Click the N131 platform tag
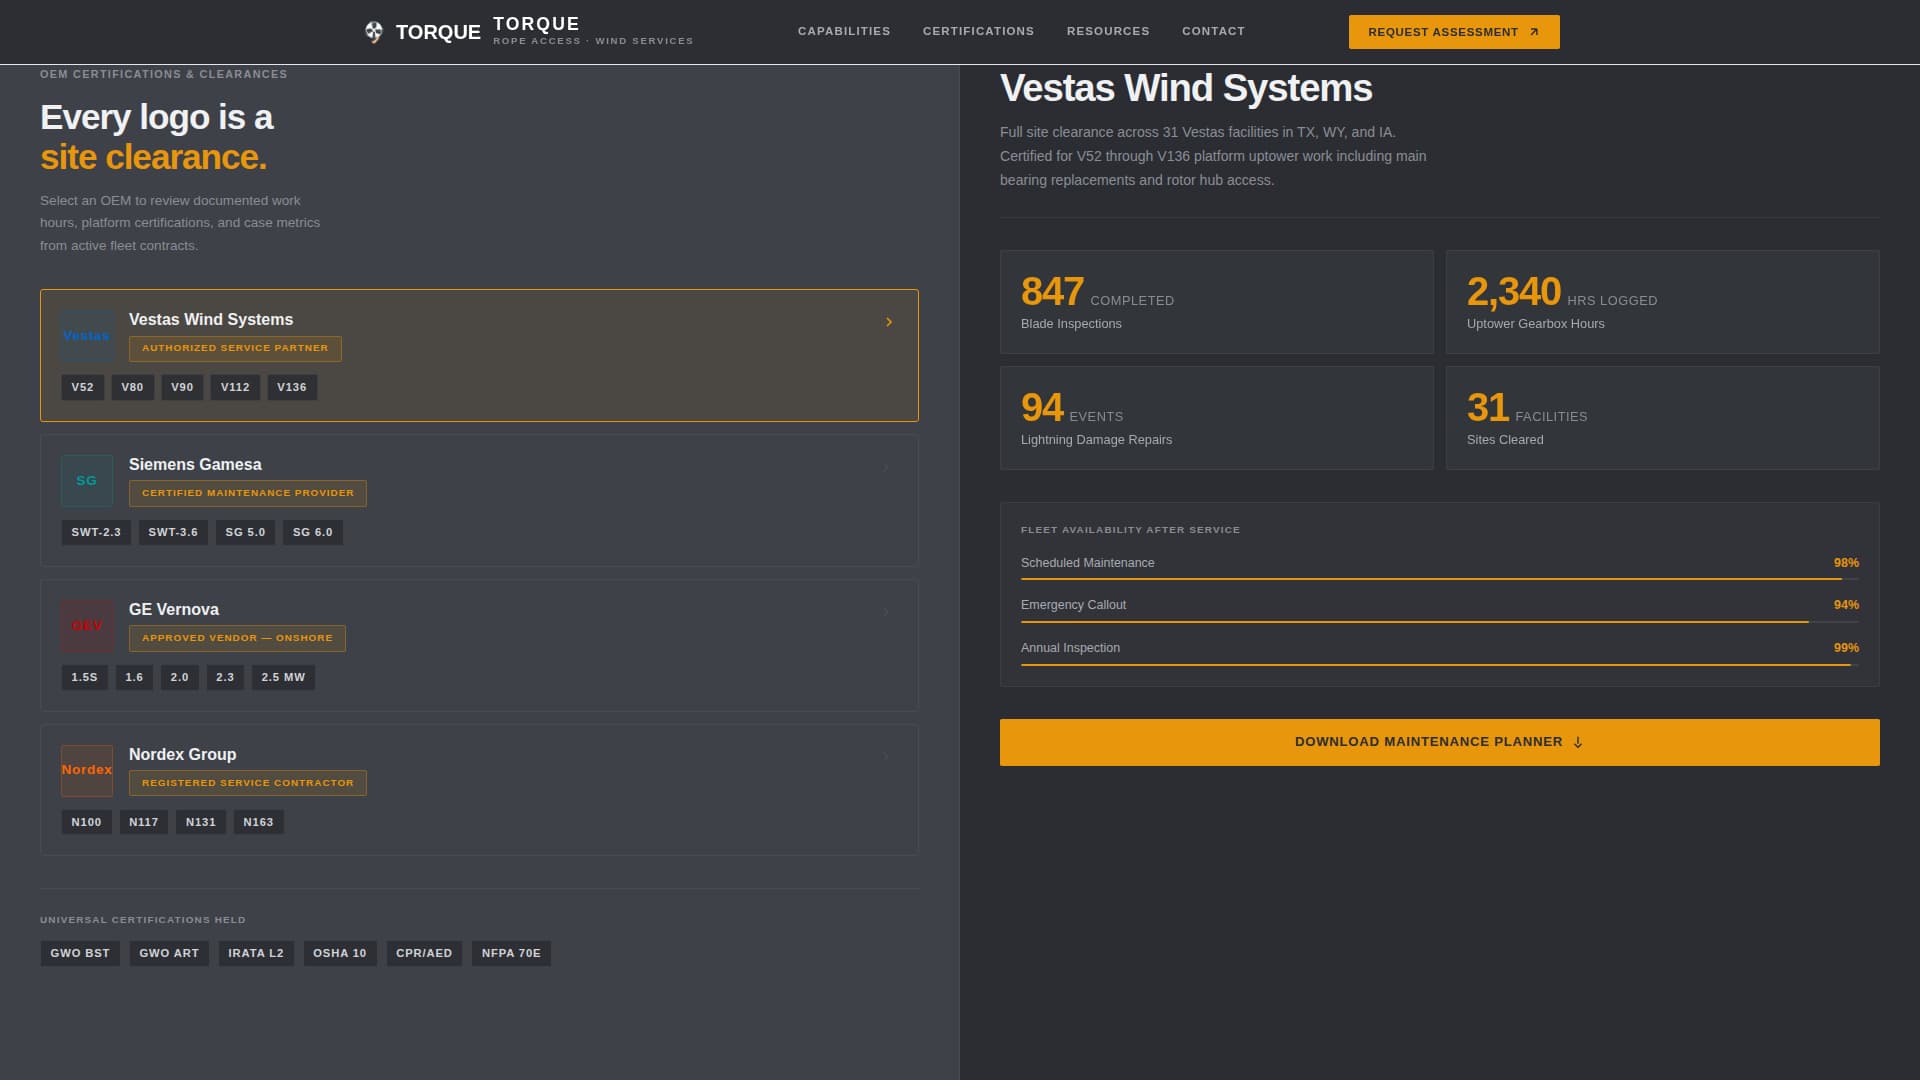The width and height of the screenshot is (1920, 1080). pos(201,823)
